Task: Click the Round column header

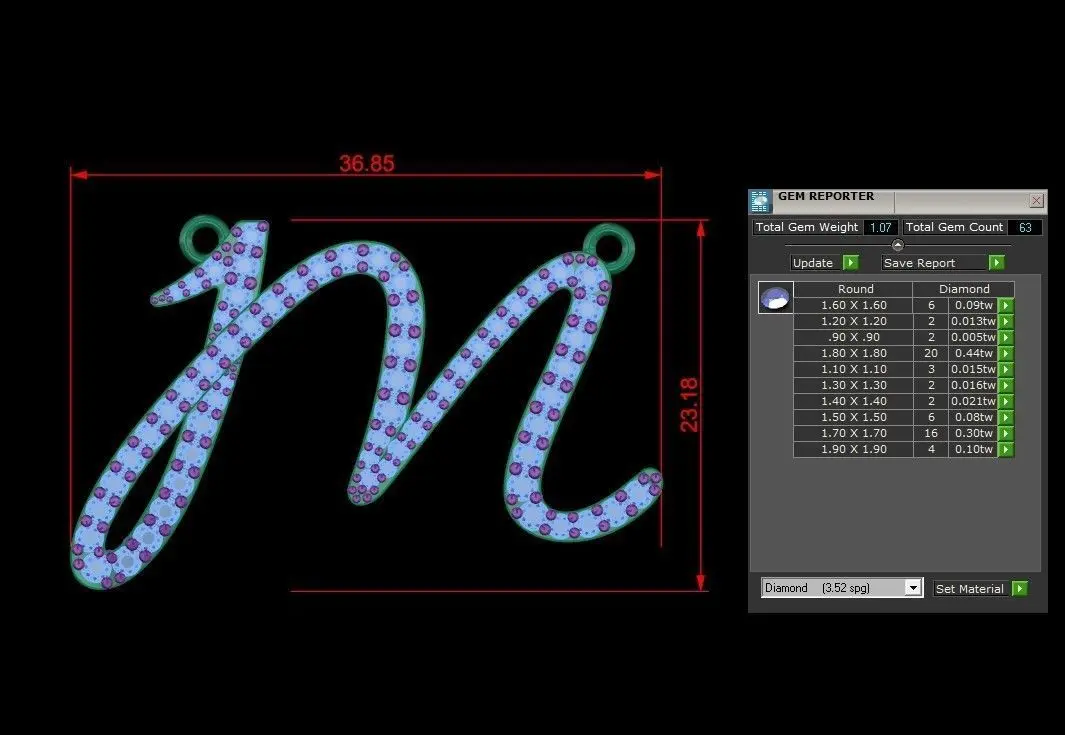Action: tap(854, 289)
